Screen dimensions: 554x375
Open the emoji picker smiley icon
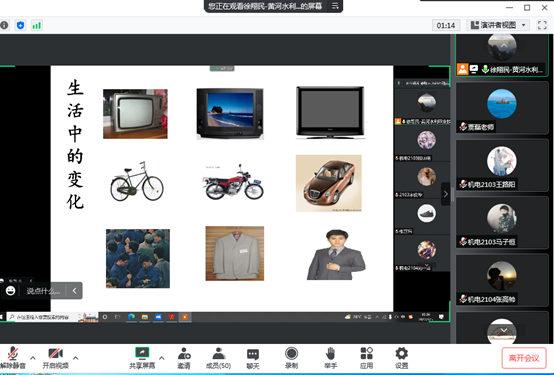tap(11, 291)
